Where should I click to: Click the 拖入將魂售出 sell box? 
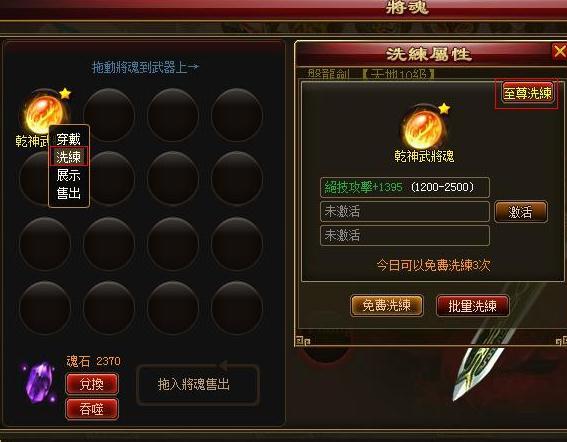coord(198,384)
